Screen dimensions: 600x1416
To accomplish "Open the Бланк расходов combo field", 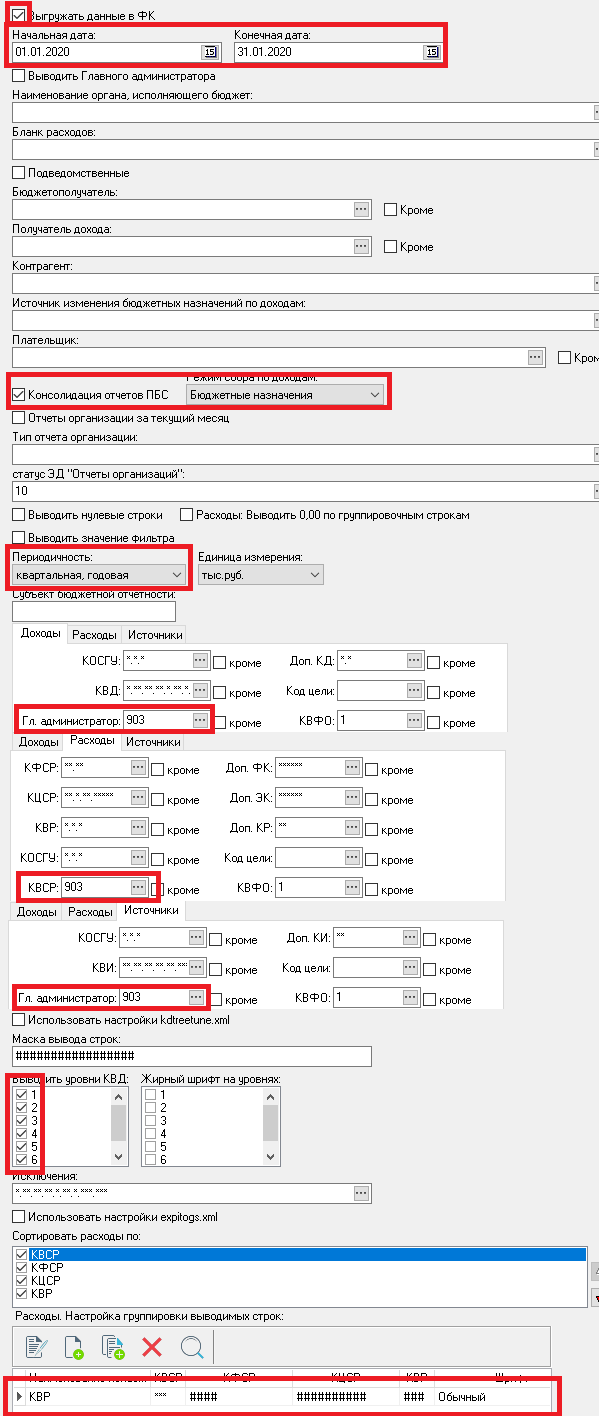I will coord(305,149).
